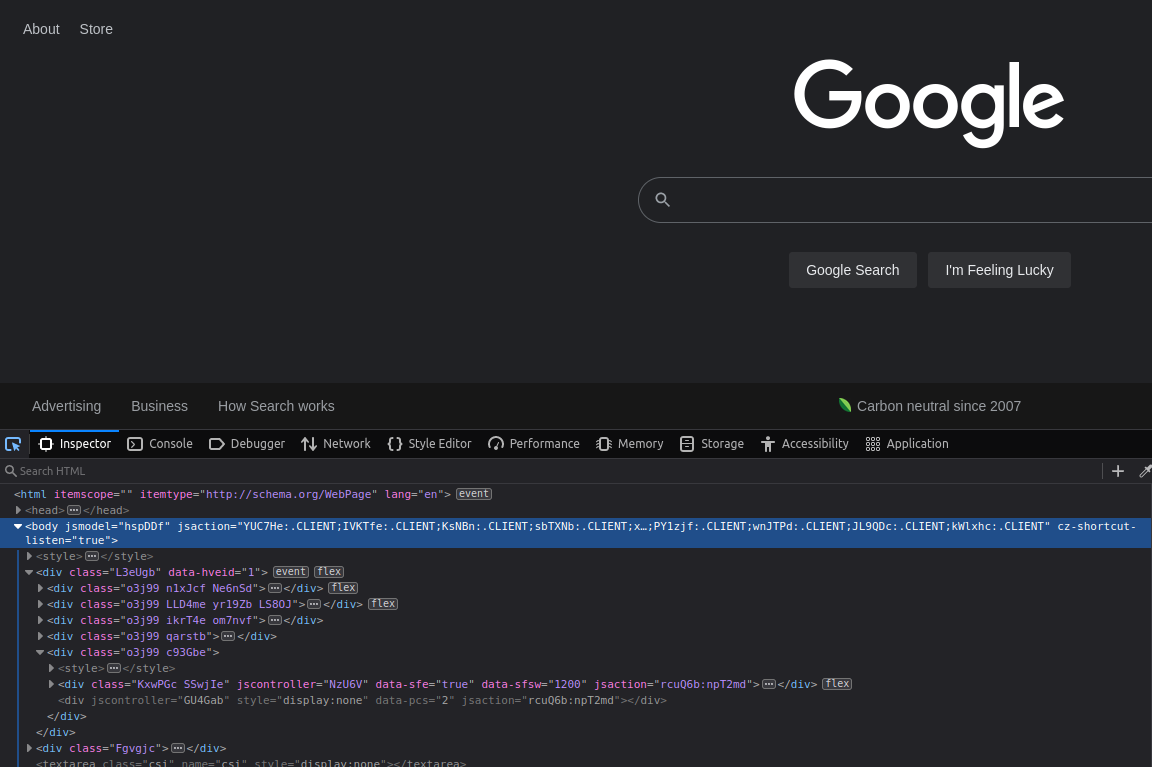This screenshot has height=767, width=1152.
Task: Open the Storage panel
Action: tap(712, 444)
